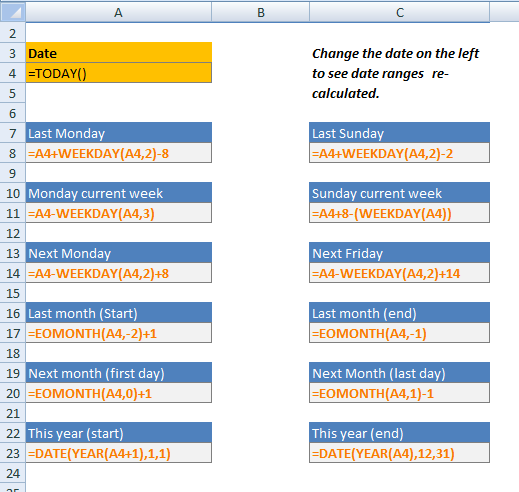Select row 16 header

coord(13,313)
